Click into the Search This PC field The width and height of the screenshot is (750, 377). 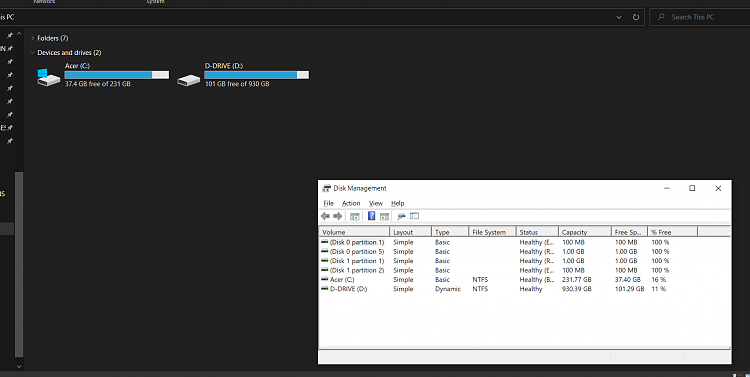point(700,17)
